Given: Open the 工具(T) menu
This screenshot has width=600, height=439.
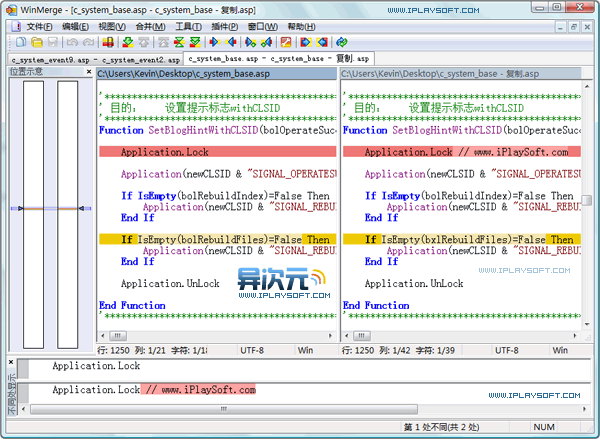Looking at the screenshot, I should (188, 27).
